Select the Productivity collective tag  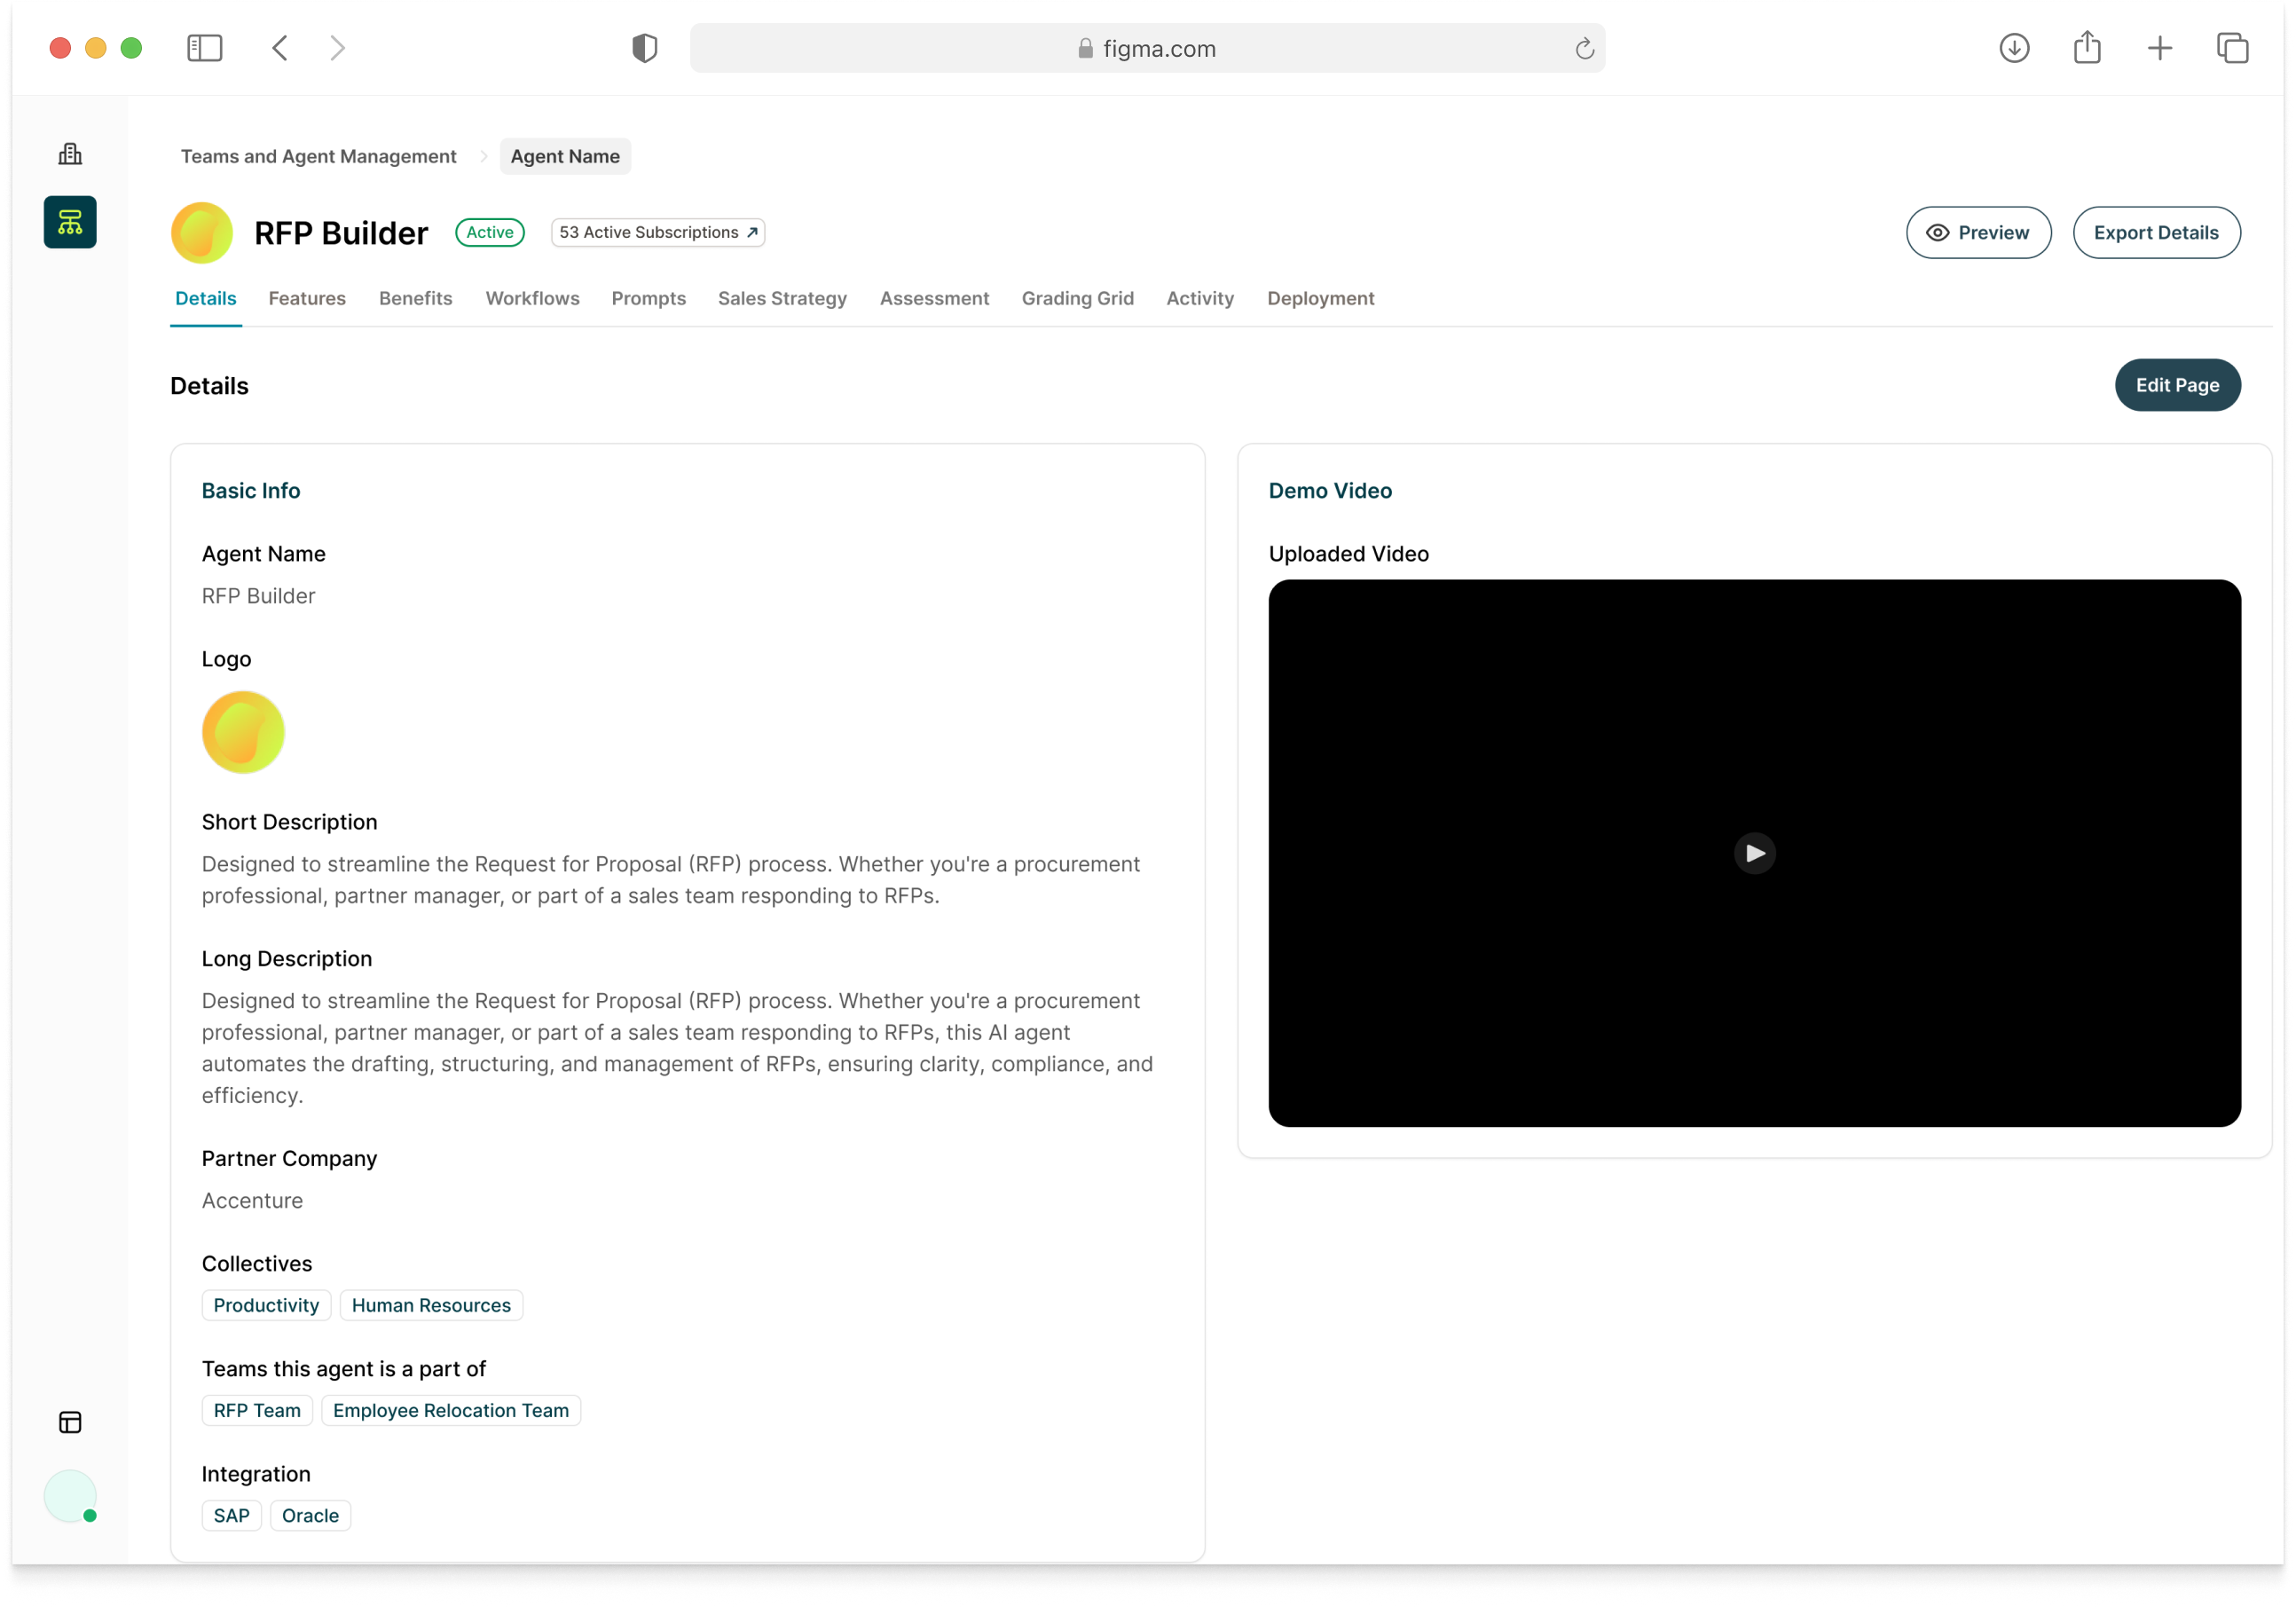tap(266, 1305)
